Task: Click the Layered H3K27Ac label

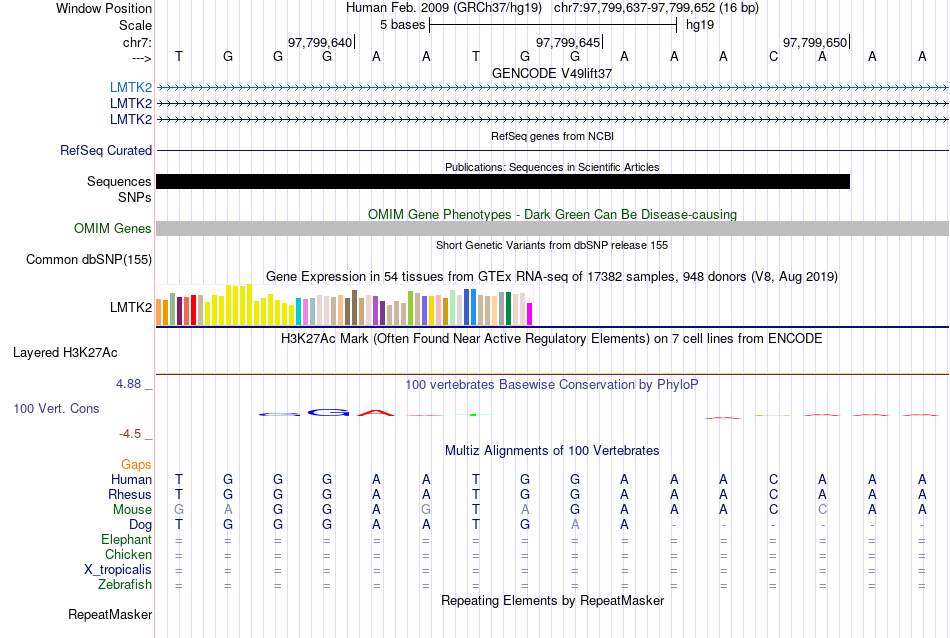Action: click(65, 353)
